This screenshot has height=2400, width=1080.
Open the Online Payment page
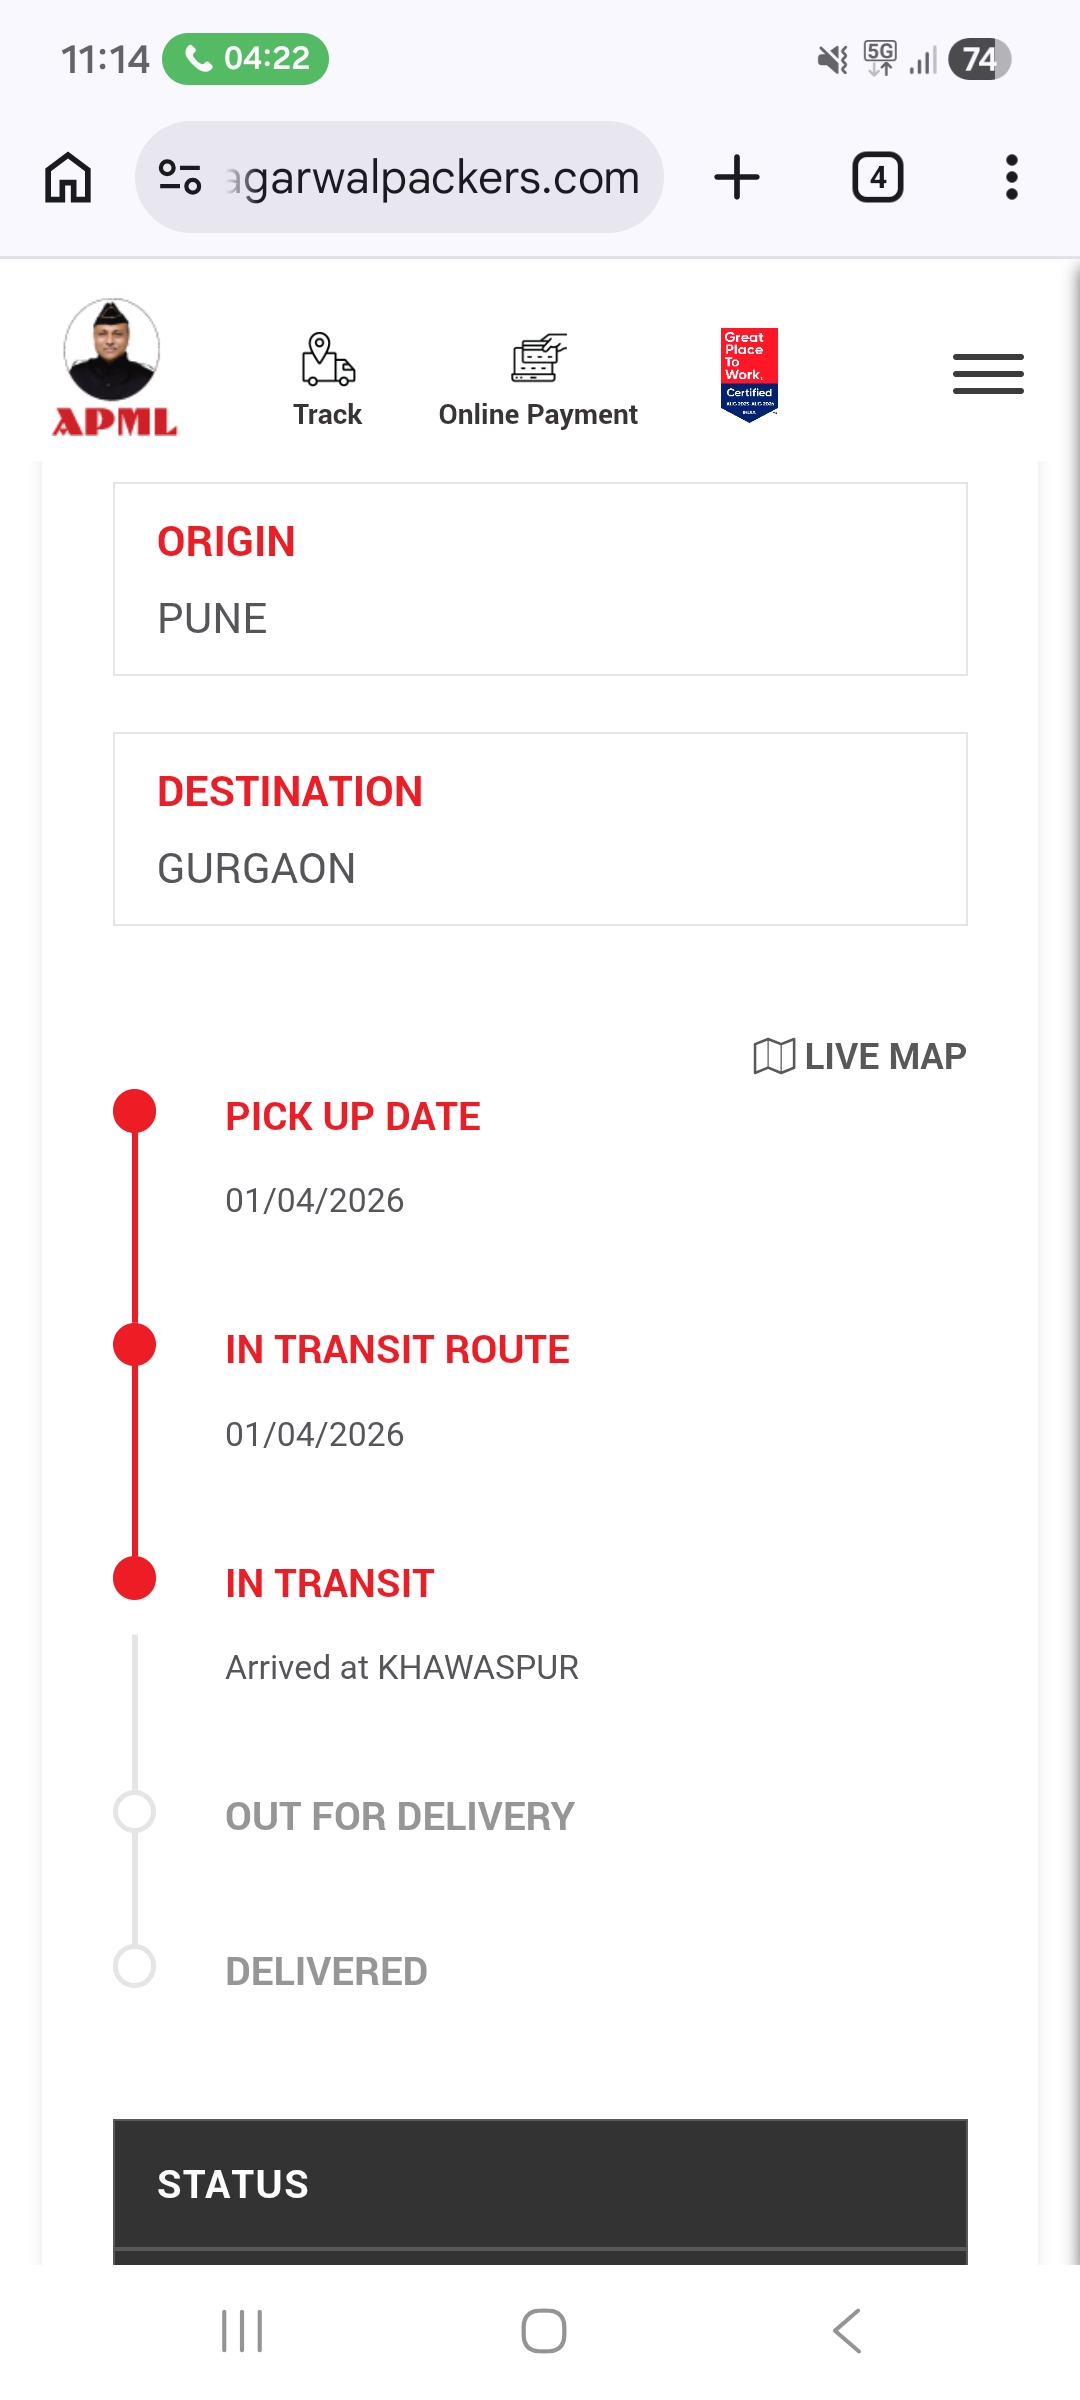538,380
